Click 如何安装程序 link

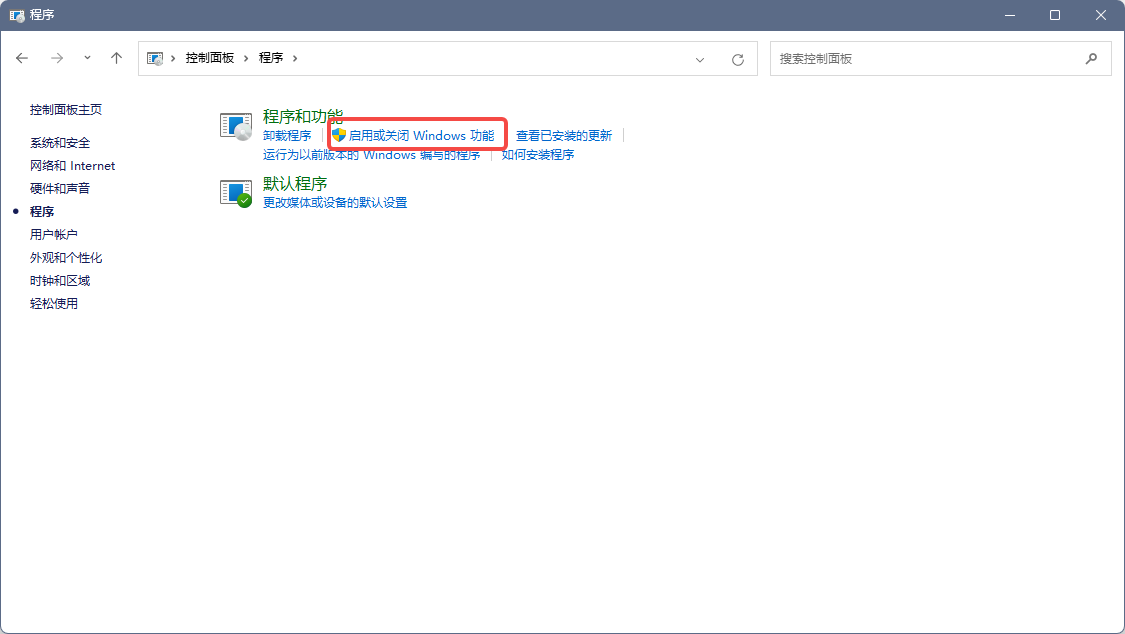tap(538, 155)
